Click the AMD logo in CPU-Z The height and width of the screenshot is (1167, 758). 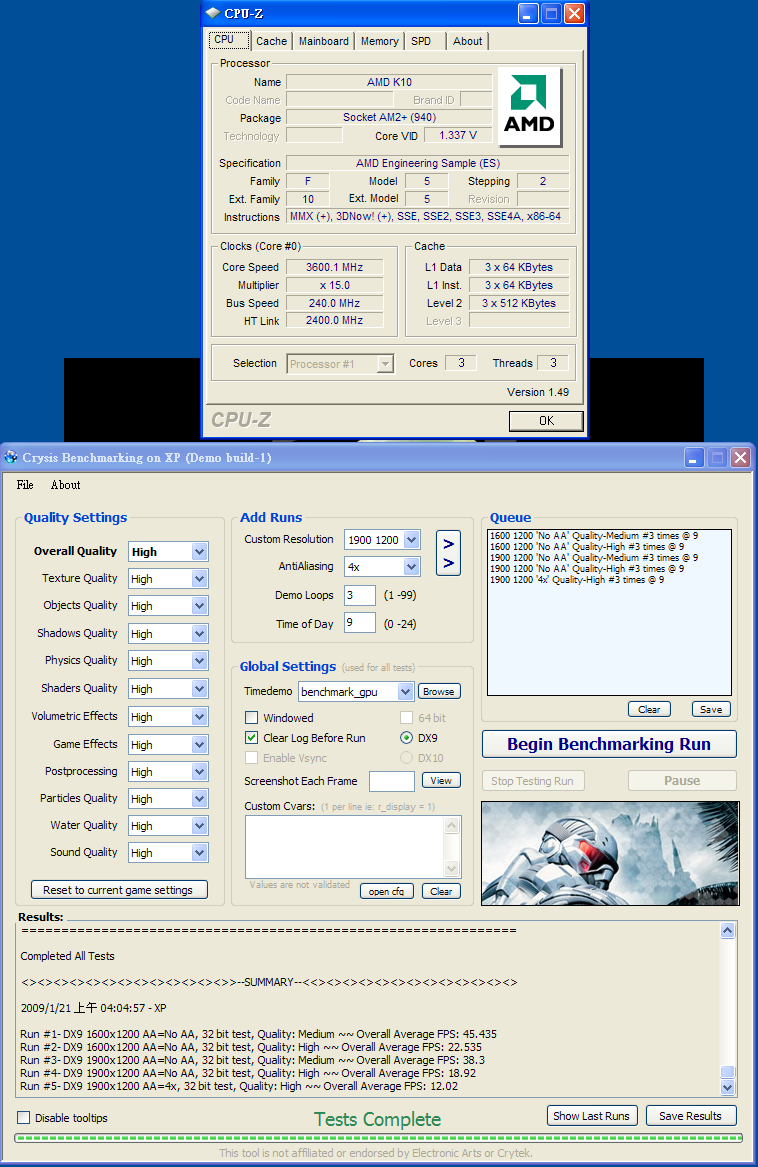pyautogui.click(x=530, y=107)
